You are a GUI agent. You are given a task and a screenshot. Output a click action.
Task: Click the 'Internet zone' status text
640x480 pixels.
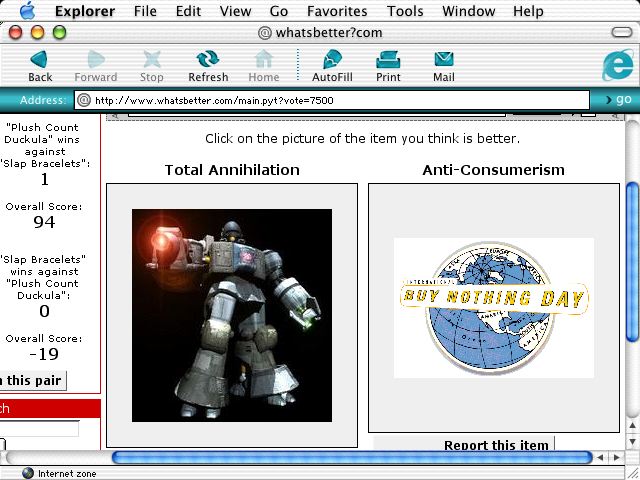coord(67,473)
